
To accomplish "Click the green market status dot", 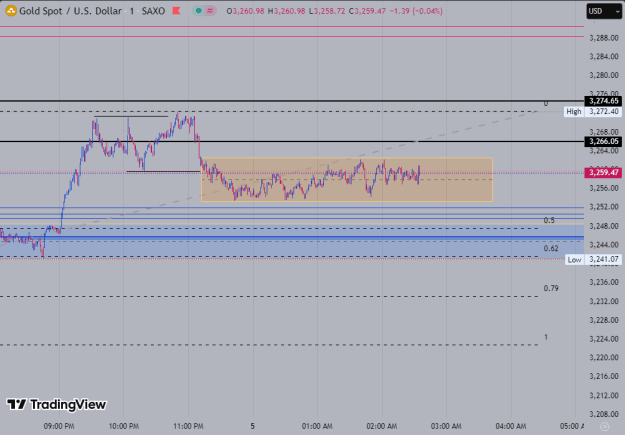I will 198,11.
